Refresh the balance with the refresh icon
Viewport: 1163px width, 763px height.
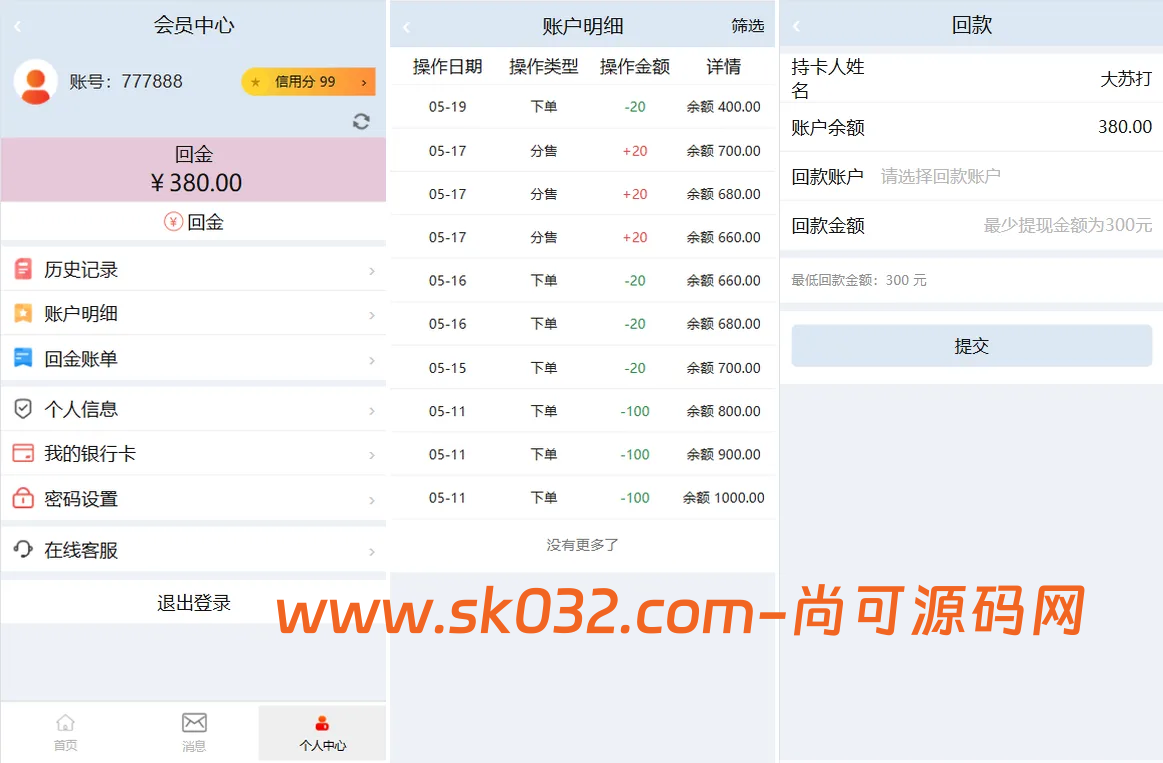click(361, 122)
